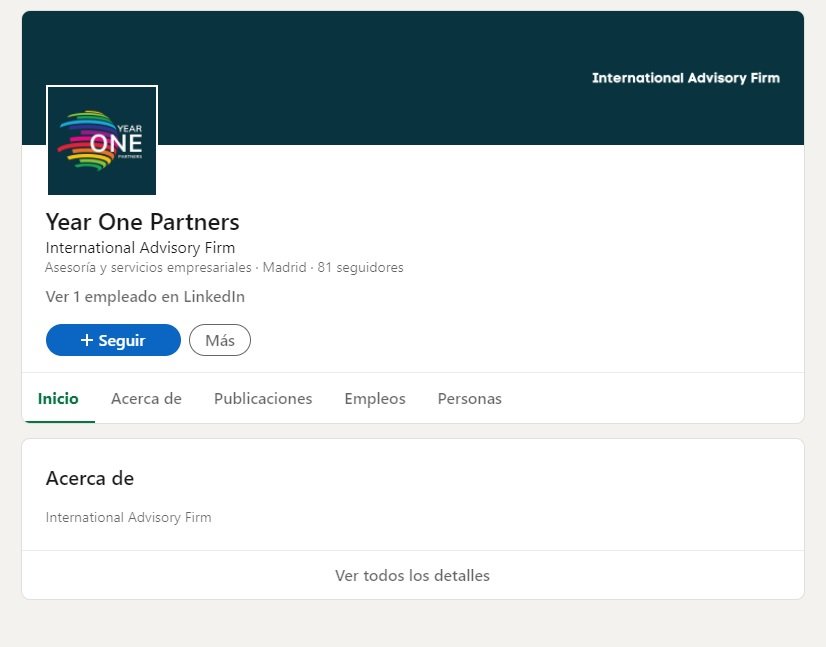Open the Más options button

coord(220,340)
